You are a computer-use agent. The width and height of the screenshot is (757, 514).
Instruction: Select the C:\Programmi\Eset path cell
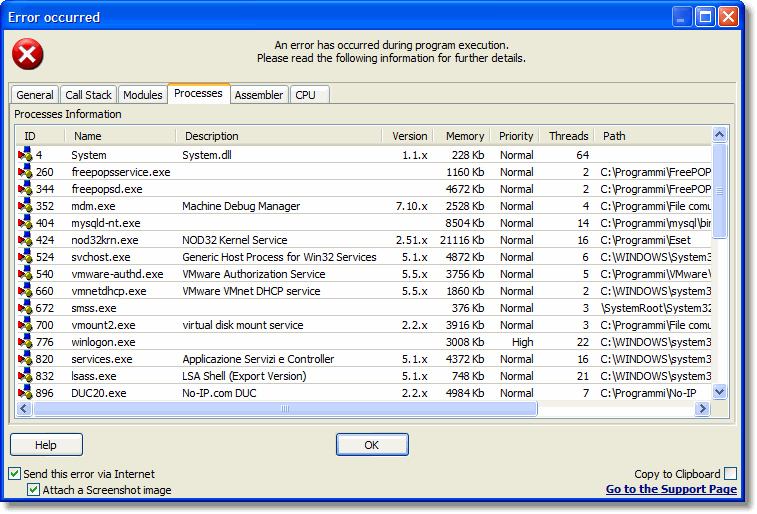[645, 240]
